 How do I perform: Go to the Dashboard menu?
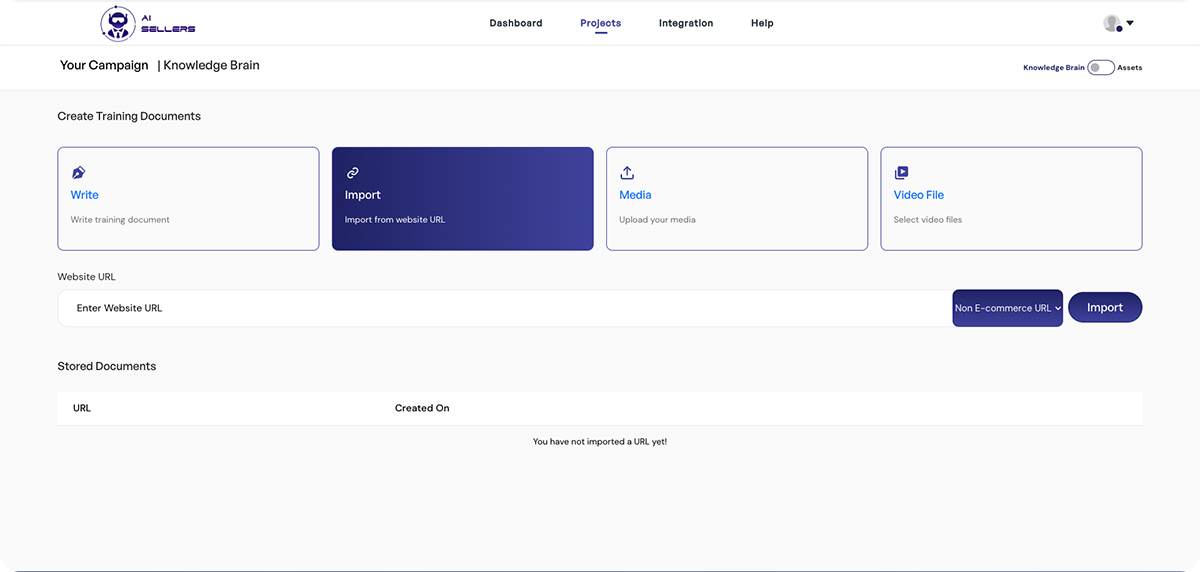click(515, 23)
